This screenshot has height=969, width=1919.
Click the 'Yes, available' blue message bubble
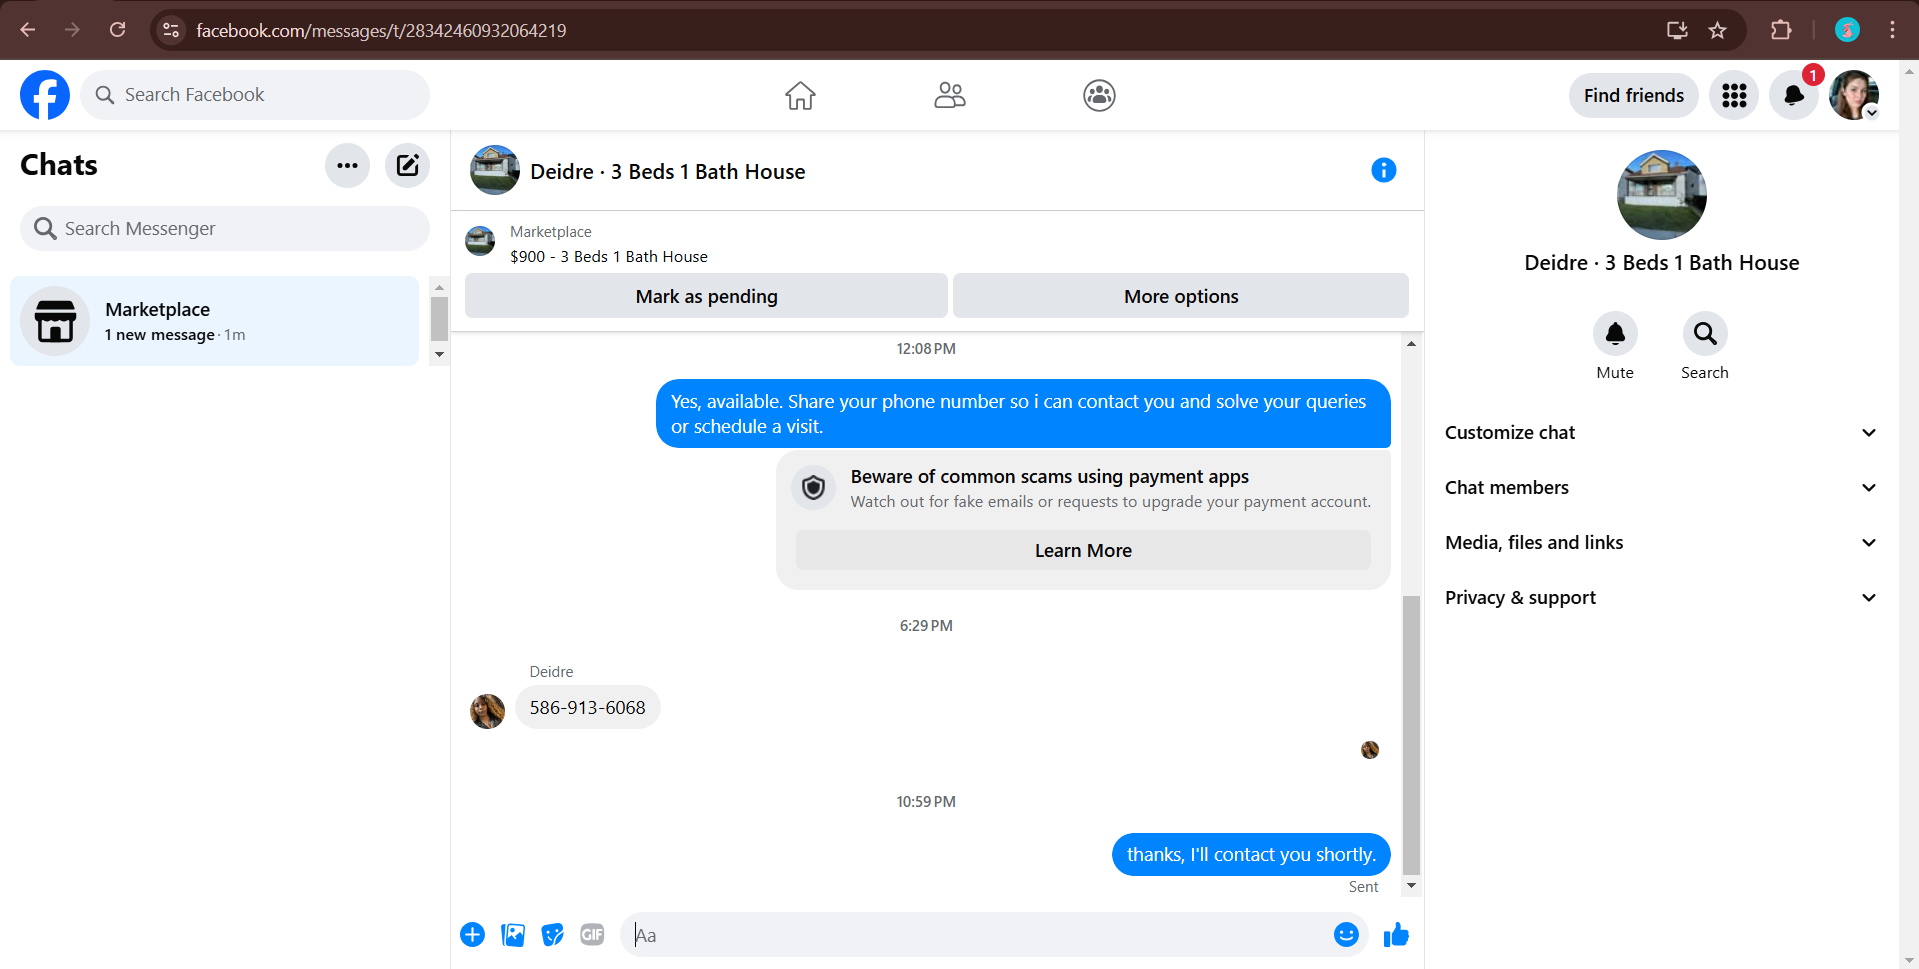point(1023,414)
